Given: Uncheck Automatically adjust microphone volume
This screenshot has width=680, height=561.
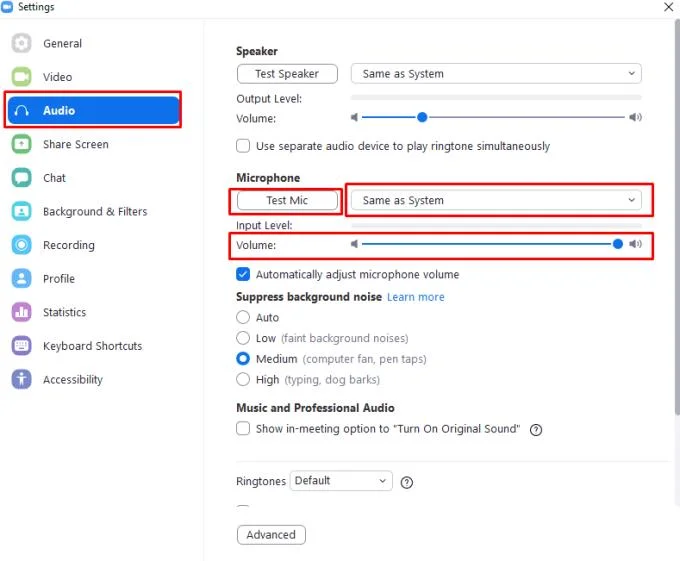Looking at the screenshot, I should pos(243,274).
